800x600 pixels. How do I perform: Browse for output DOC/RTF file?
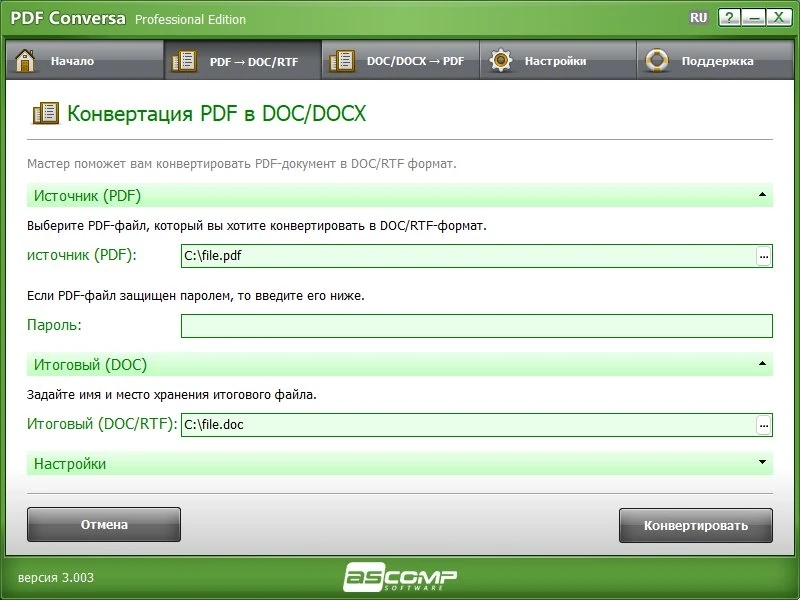(x=763, y=425)
